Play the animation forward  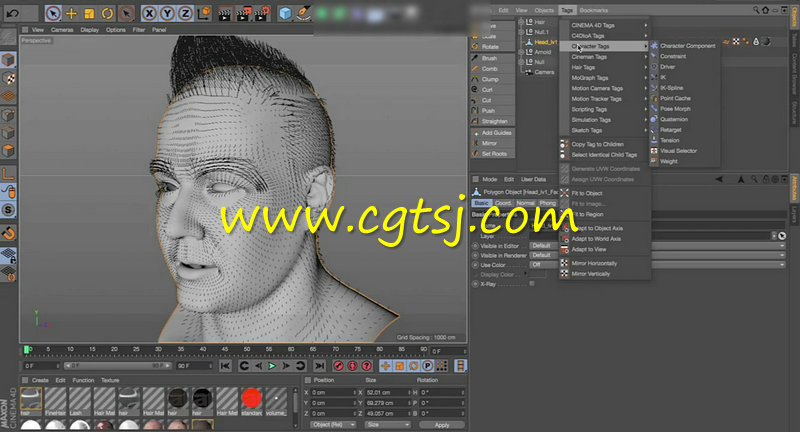(x=272, y=366)
